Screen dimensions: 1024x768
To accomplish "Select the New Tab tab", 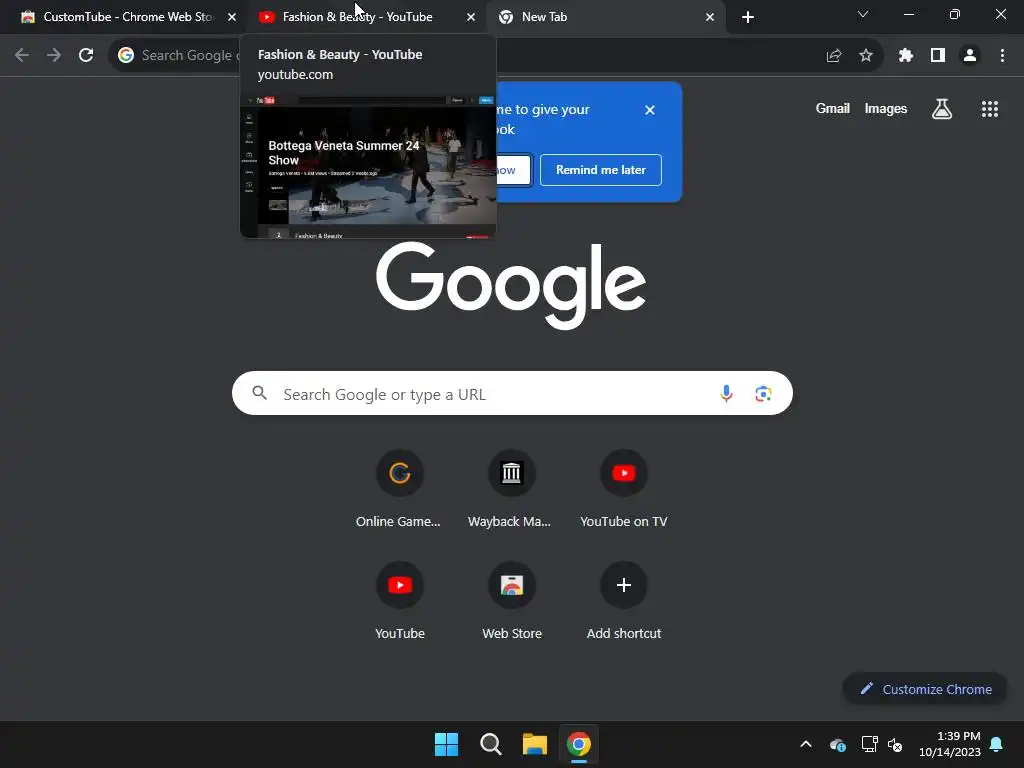I will click(x=606, y=17).
